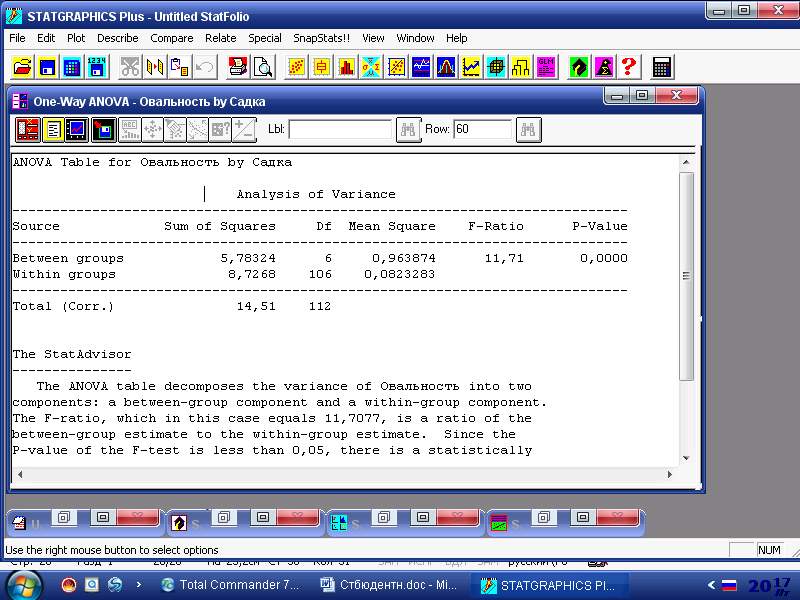The width and height of the screenshot is (800, 600).
Task: Open the time-series chart icon
Action: click(x=421, y=67)
